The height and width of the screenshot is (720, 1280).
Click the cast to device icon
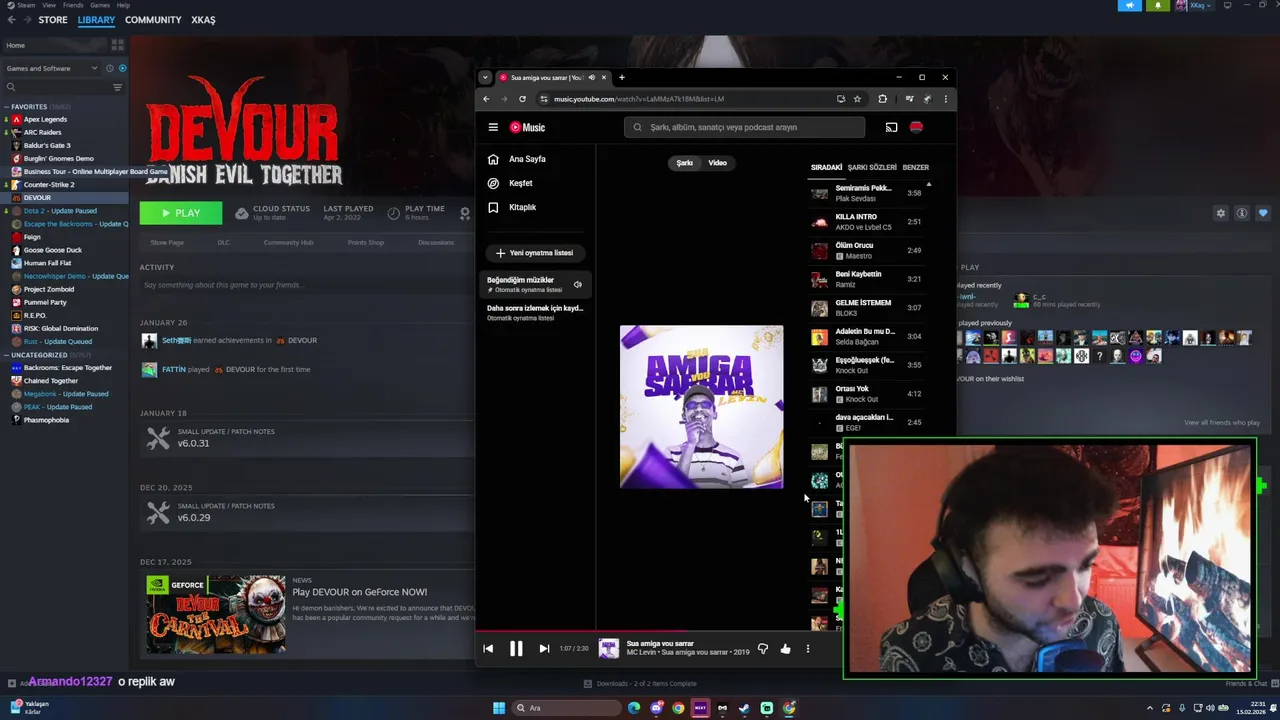tap(891, 127)
